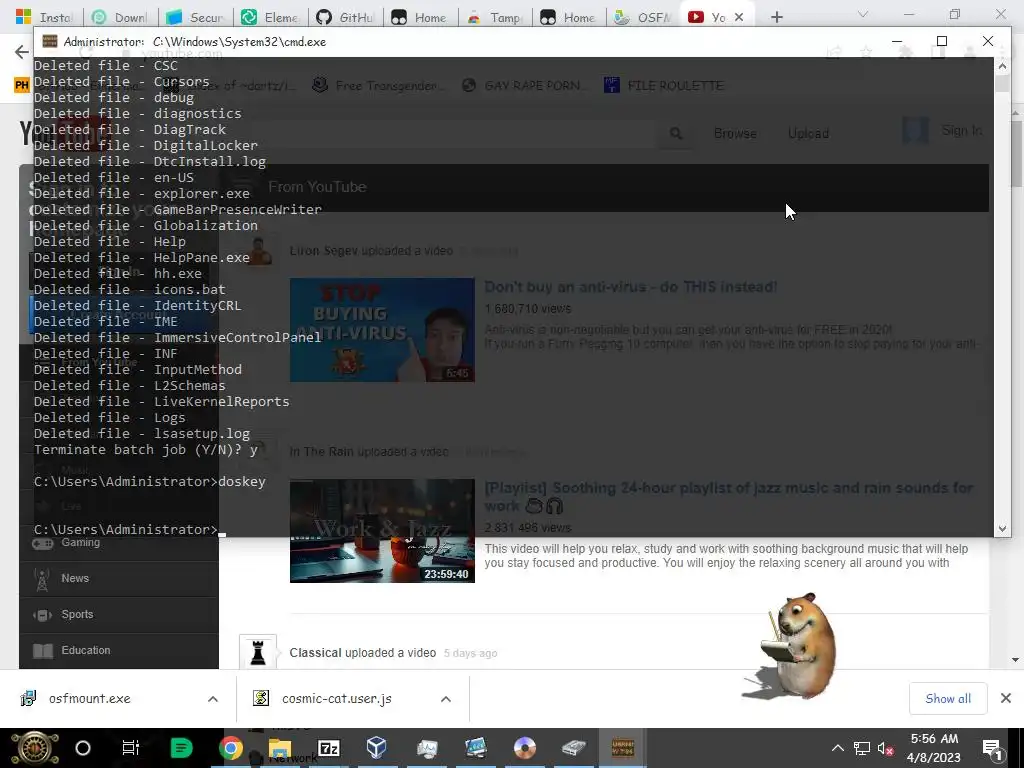Click the Gaming controller icon
1024x768 pixels.
click(42, 543)
